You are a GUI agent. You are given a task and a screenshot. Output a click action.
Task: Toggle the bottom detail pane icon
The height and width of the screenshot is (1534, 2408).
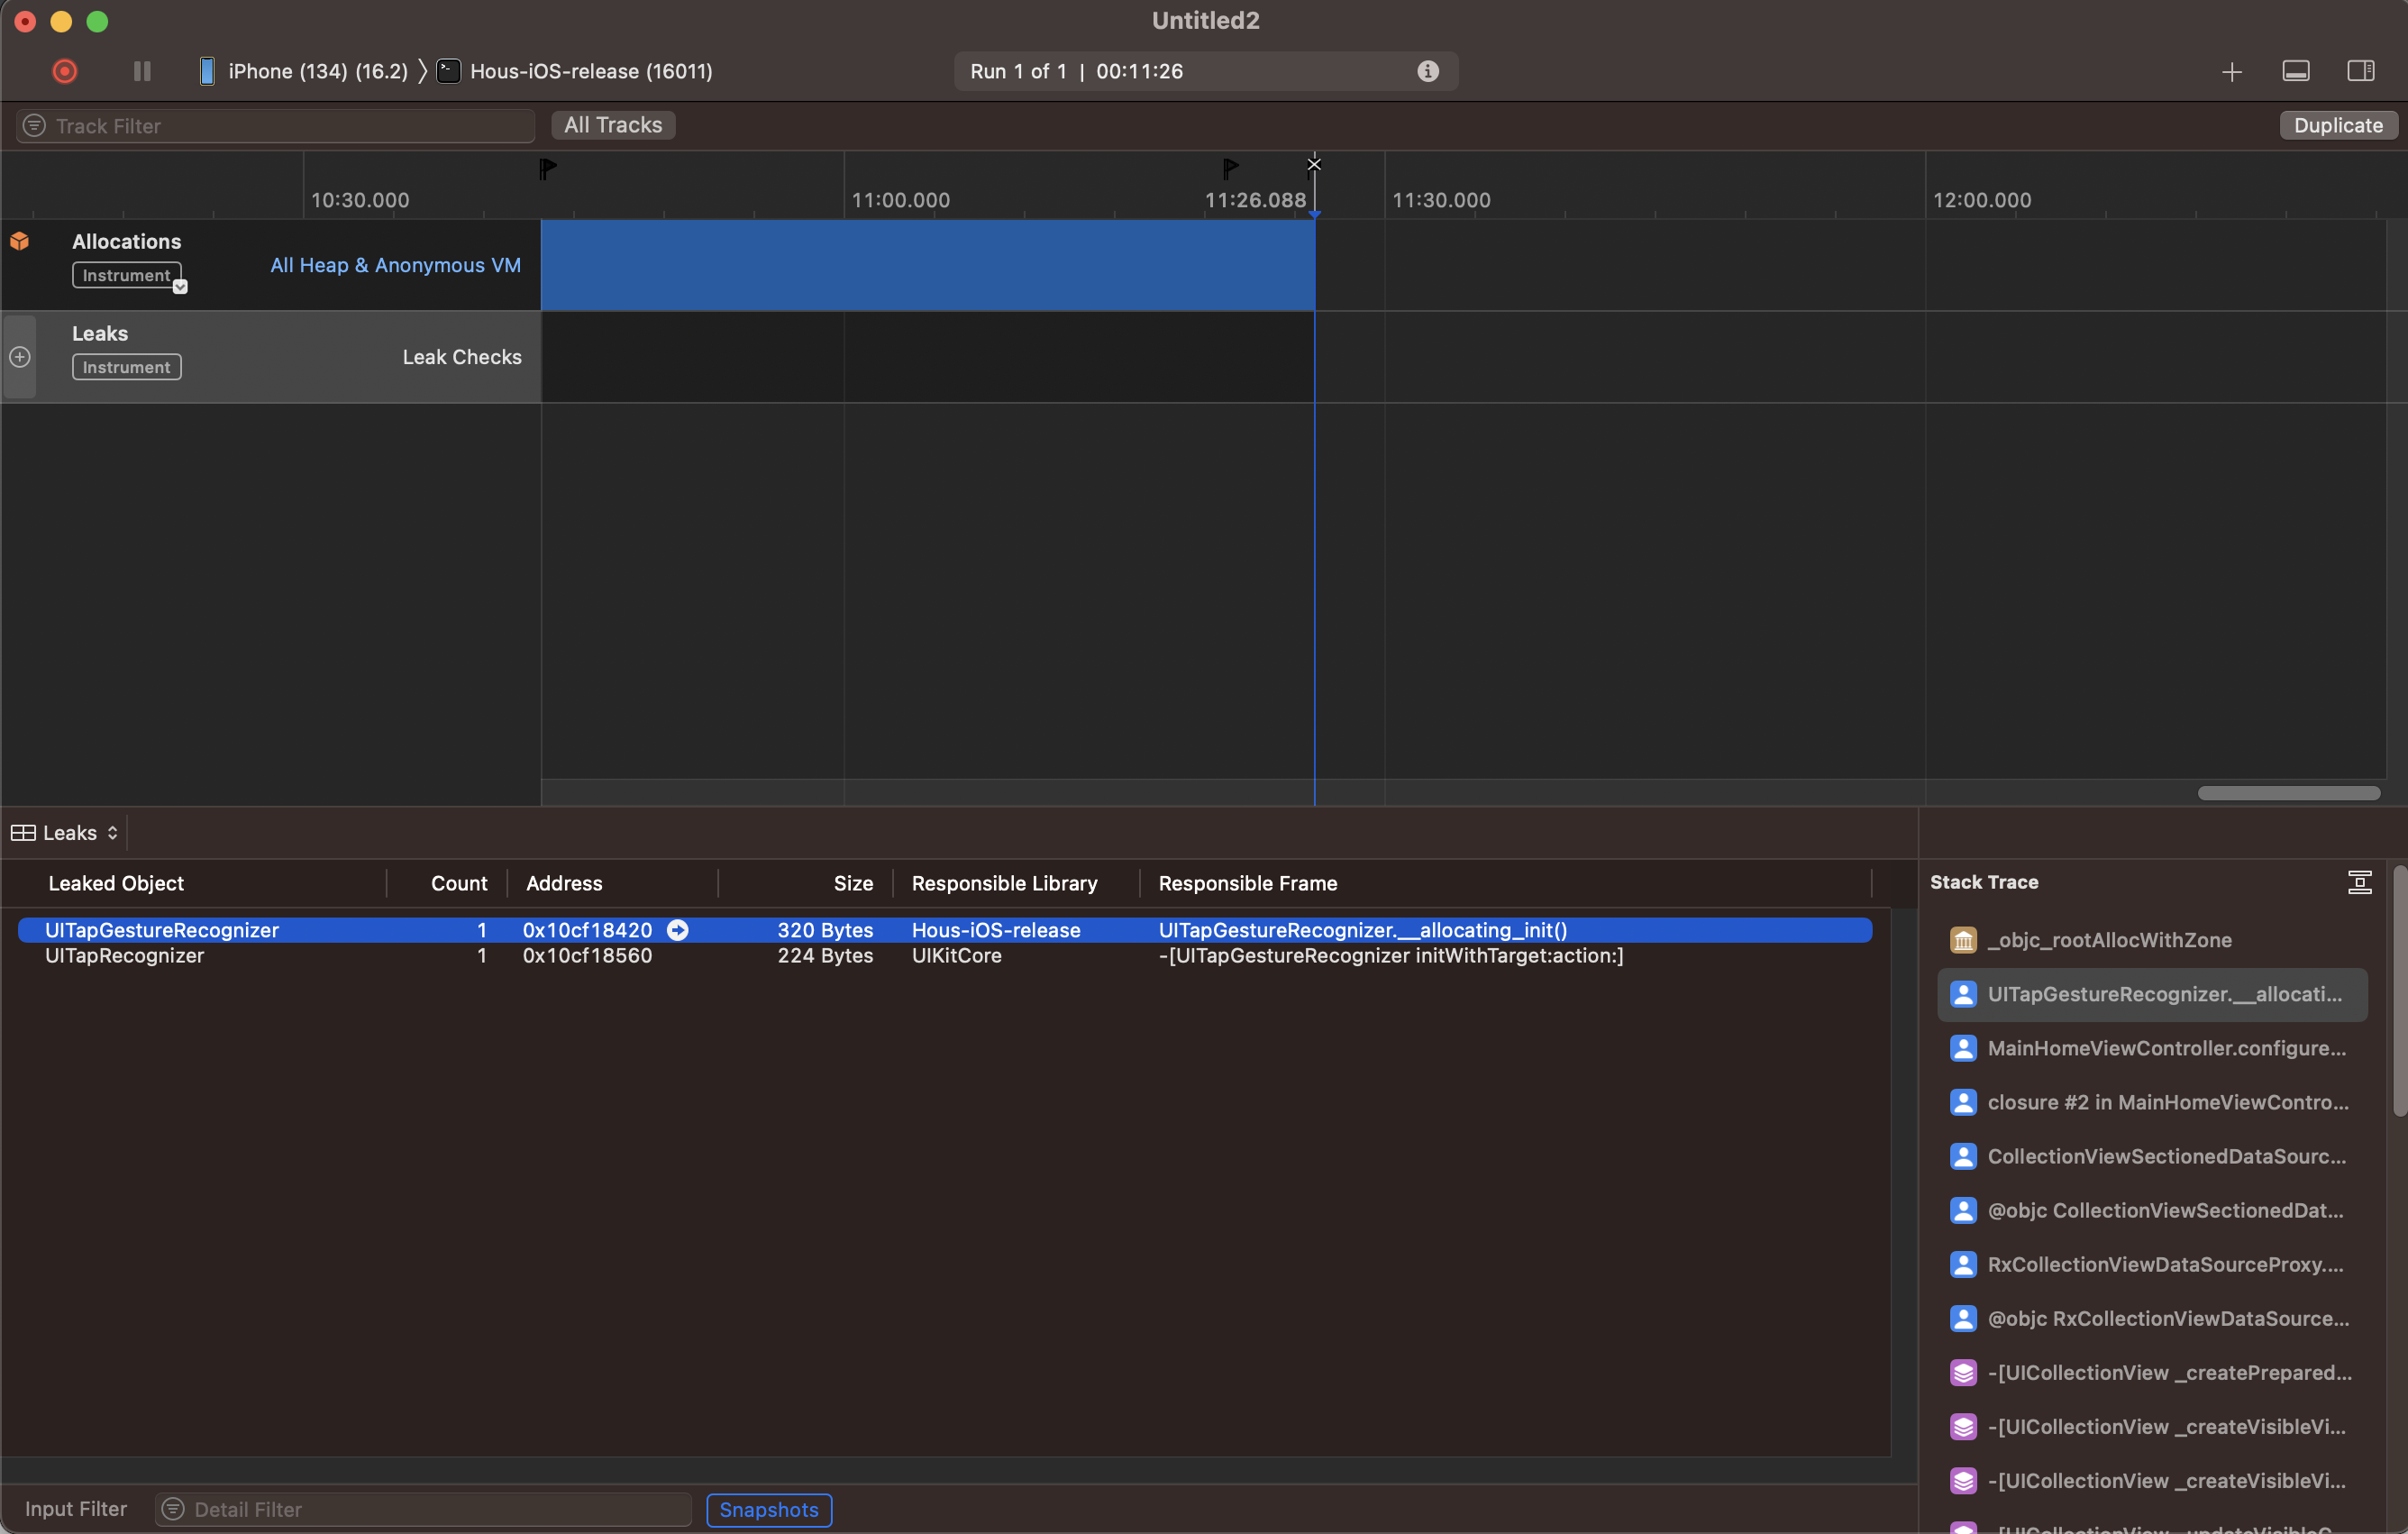(x=2295, y=71)
